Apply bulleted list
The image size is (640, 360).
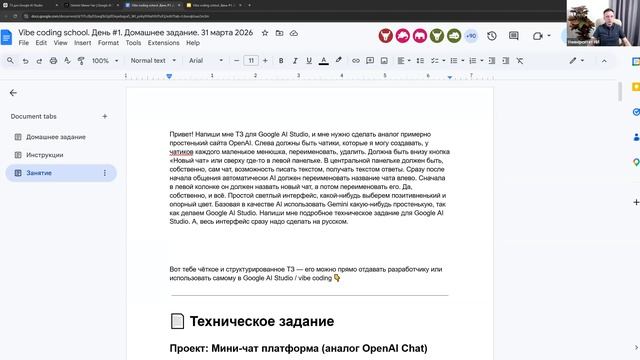453,60
